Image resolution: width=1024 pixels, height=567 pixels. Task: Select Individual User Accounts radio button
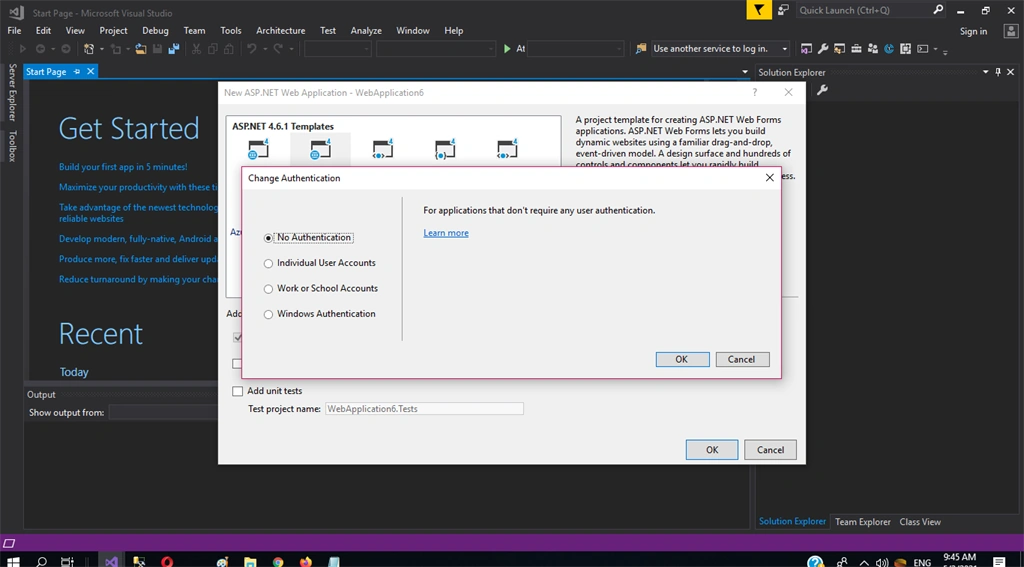point(268,263)
